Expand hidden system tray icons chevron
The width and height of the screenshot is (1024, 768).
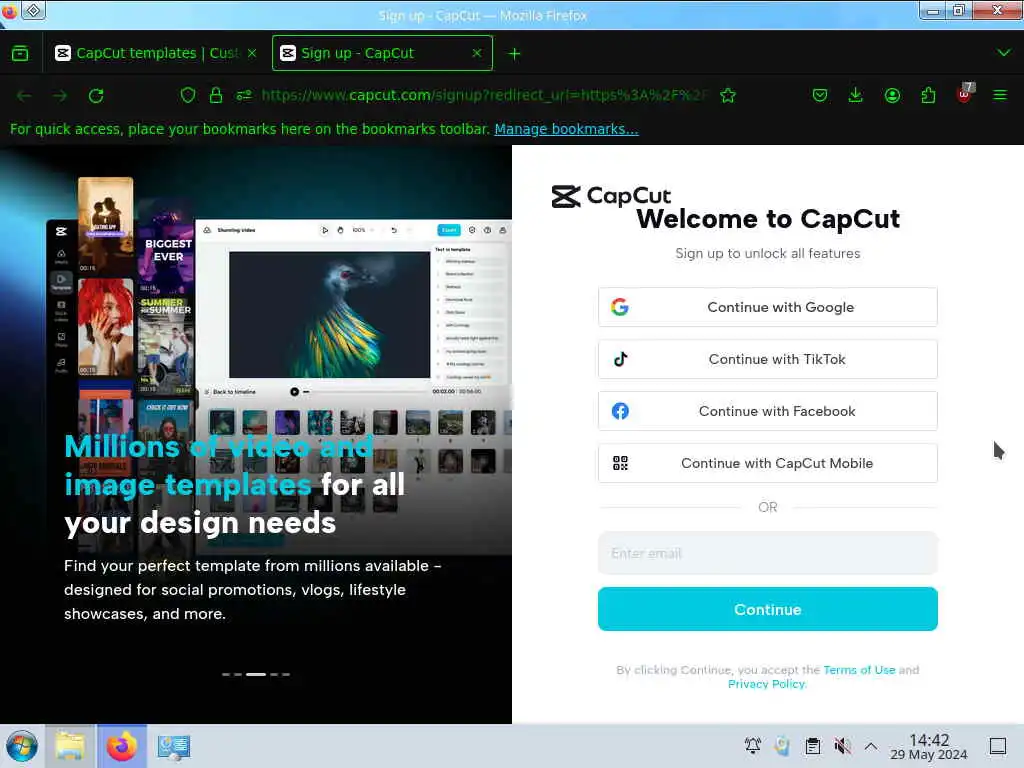point(871,746)
